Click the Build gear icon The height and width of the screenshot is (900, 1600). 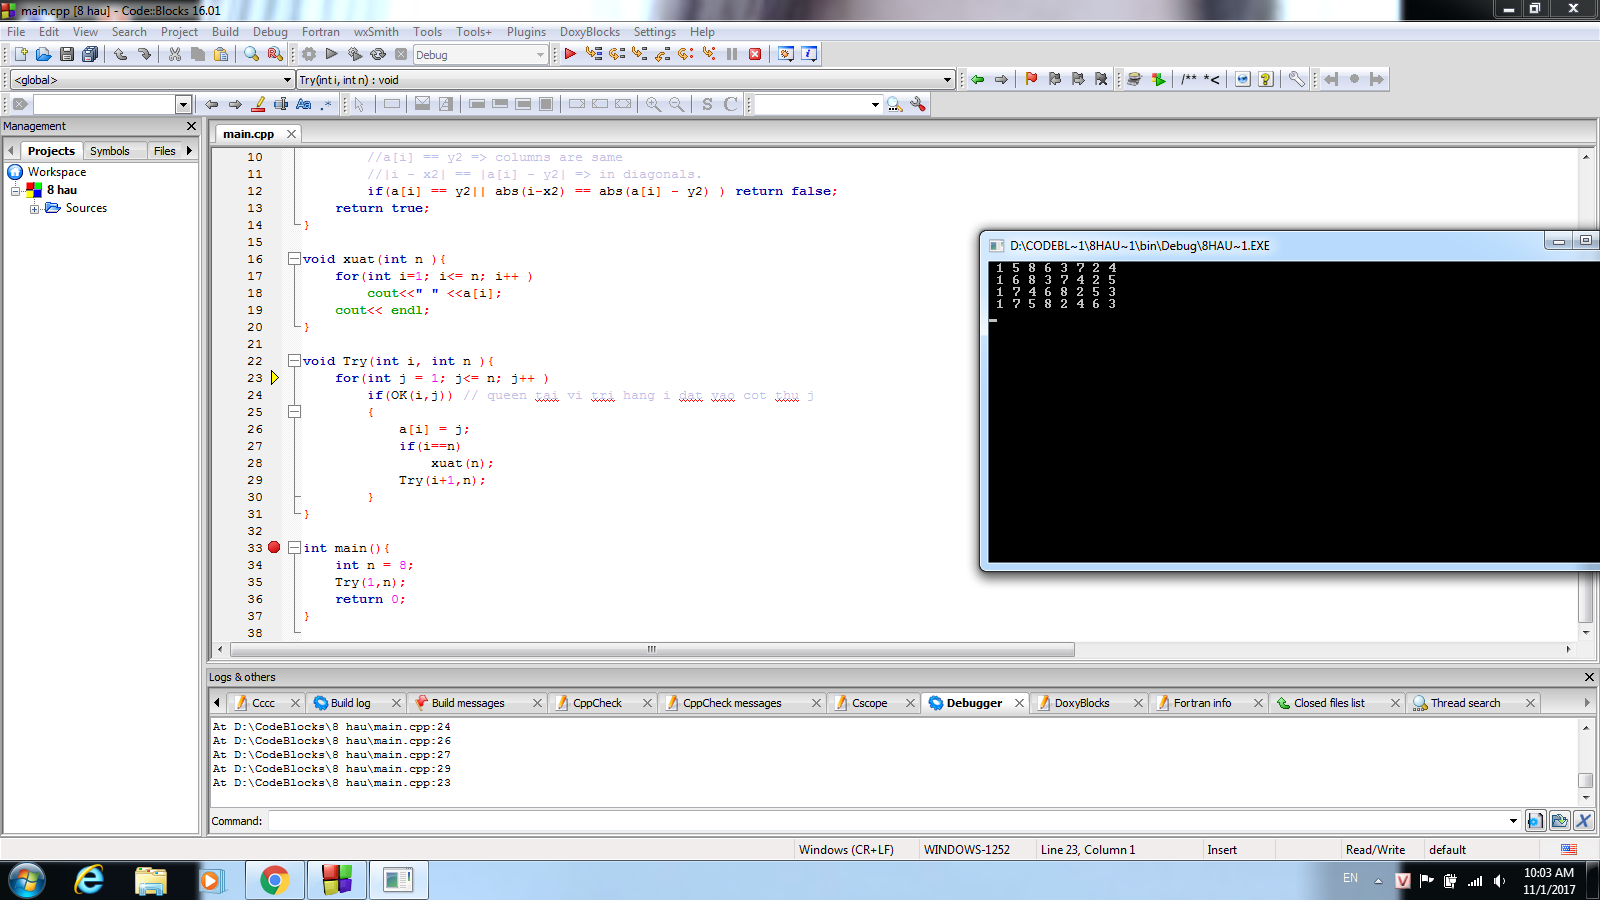coord(309,54)
